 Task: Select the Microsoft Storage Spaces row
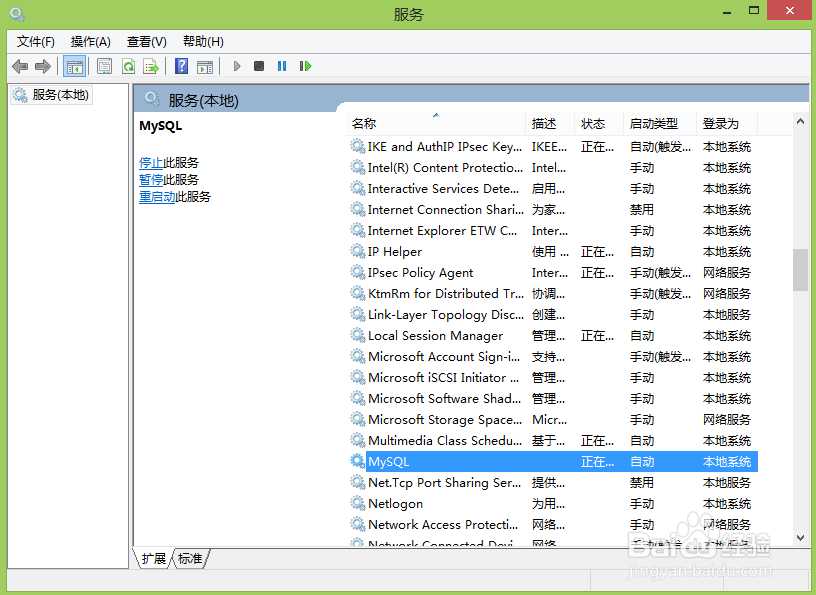coord(553,420)
